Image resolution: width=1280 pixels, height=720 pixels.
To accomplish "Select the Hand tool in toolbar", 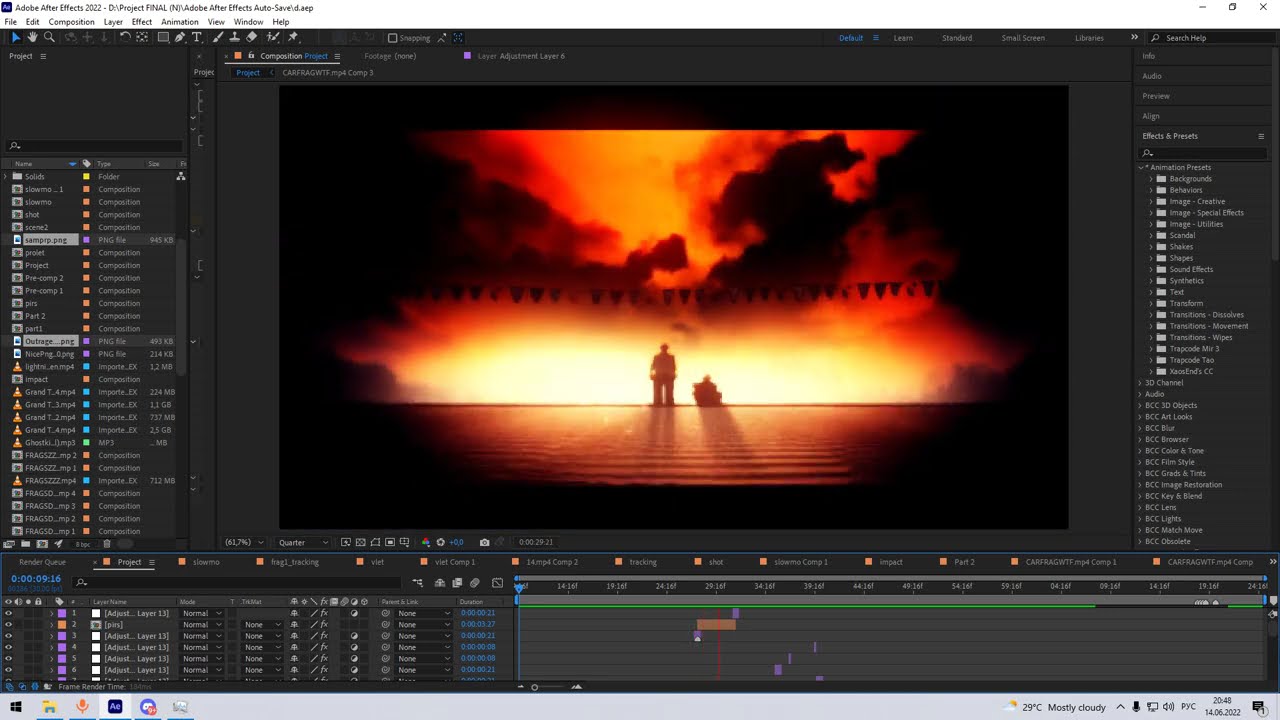I will 32,37.
